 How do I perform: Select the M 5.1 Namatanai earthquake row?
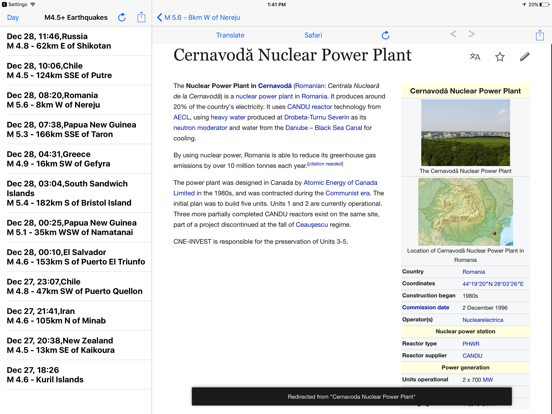(x=76, y=227)
